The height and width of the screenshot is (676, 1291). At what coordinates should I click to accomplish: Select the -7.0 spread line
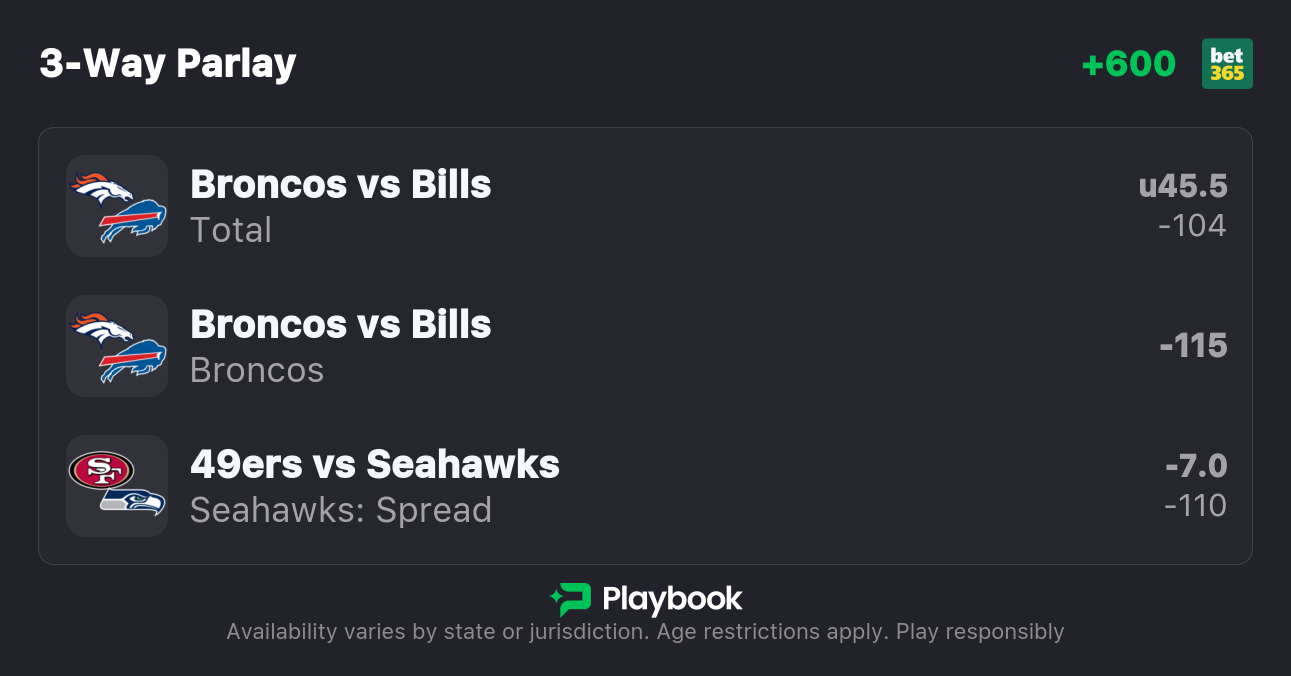(1196, 466)
